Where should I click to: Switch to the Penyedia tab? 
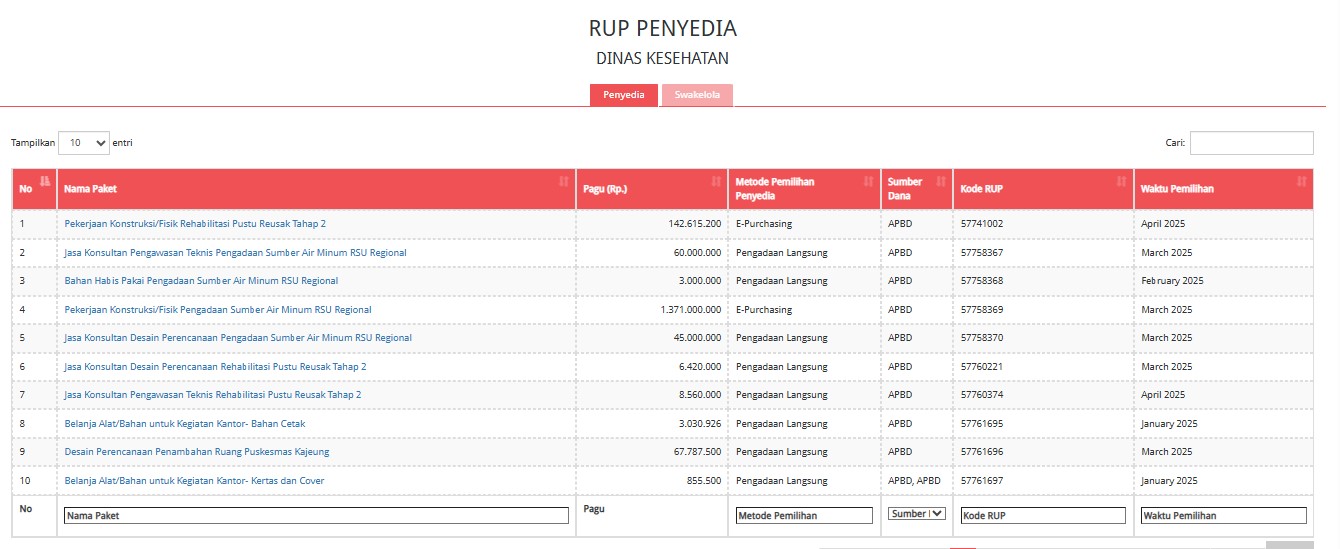pos(624,95)
